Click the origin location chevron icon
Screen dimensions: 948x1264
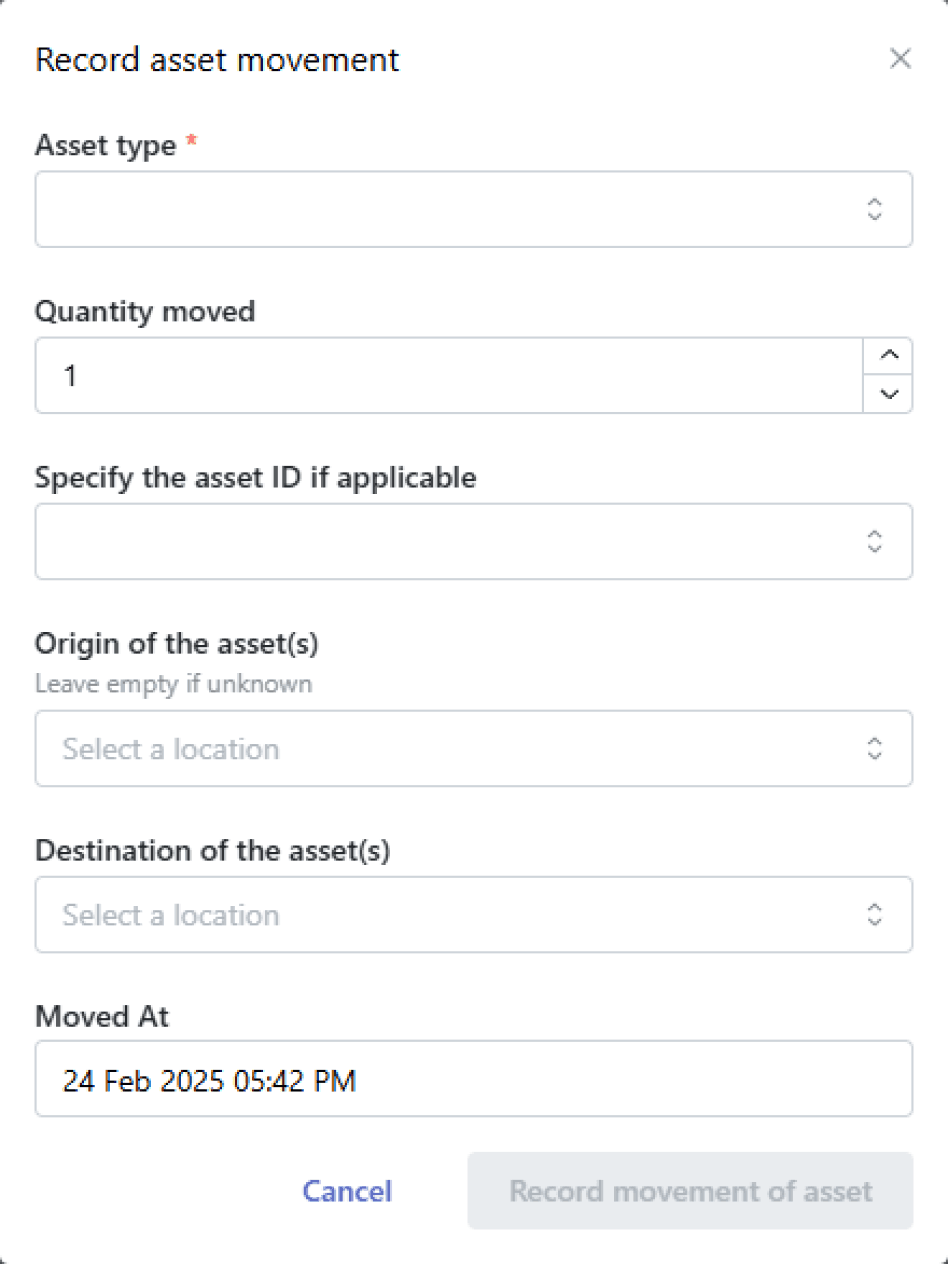point(874,748)
